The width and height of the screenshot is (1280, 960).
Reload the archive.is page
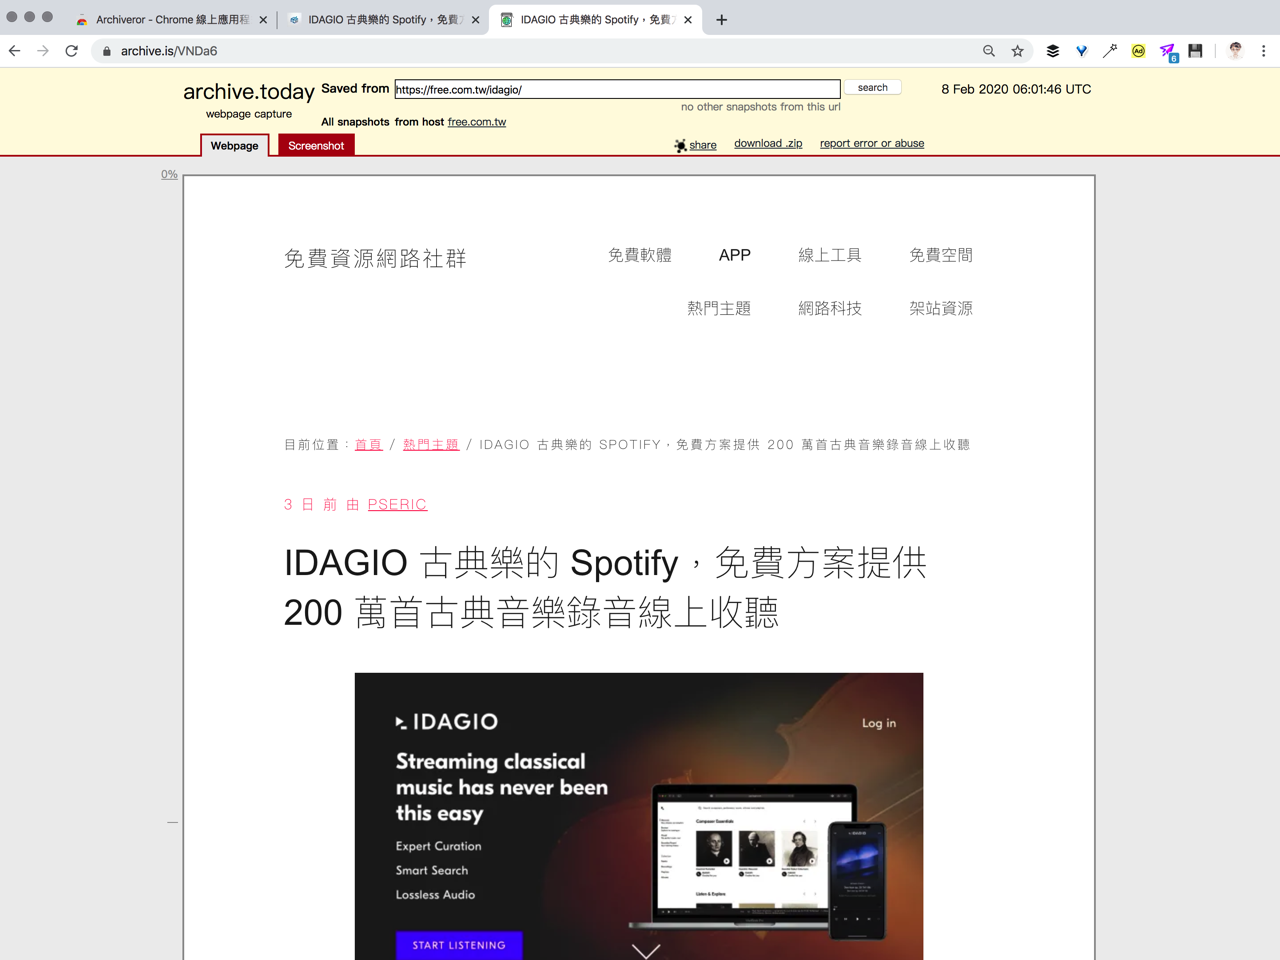click(x=71, y=51)
